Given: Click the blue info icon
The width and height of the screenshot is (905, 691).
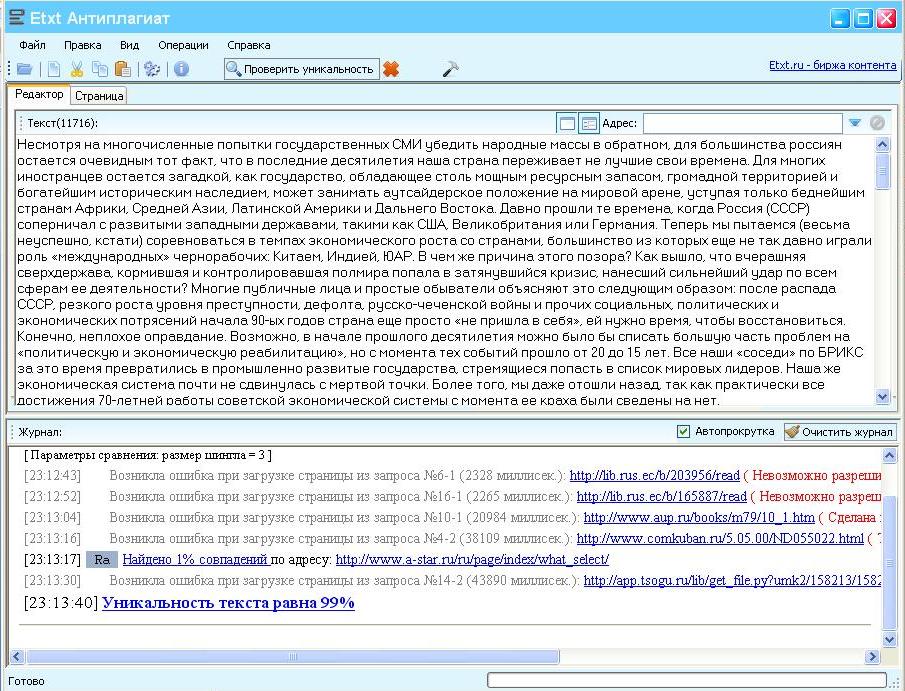Looking at the screenshot, I should tap(181, 69).
